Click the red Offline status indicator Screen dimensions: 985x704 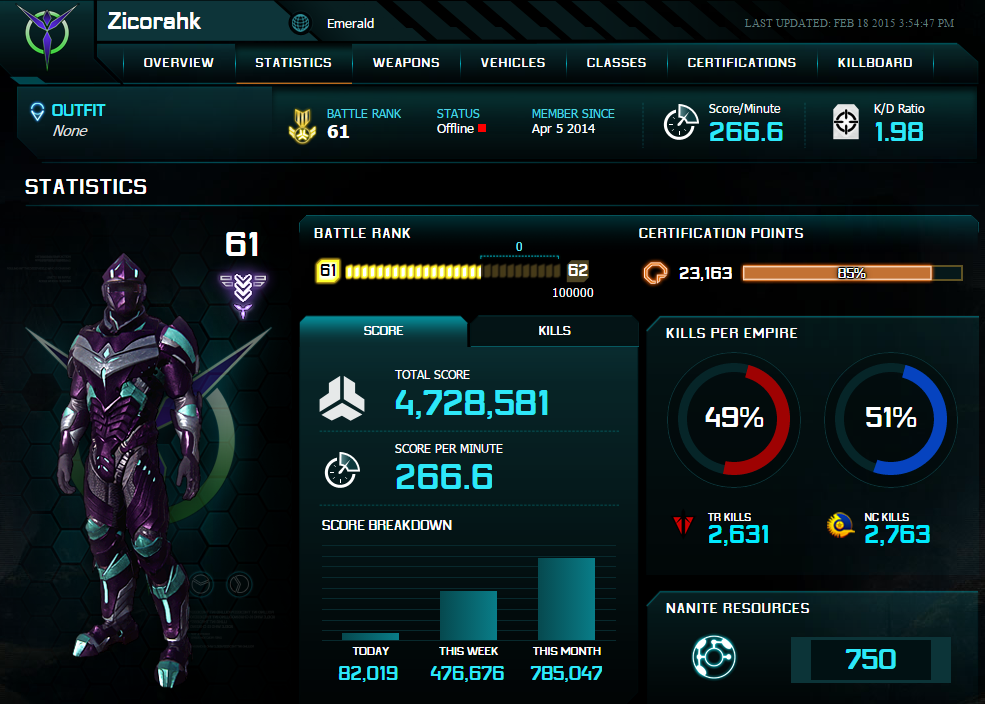482,129
